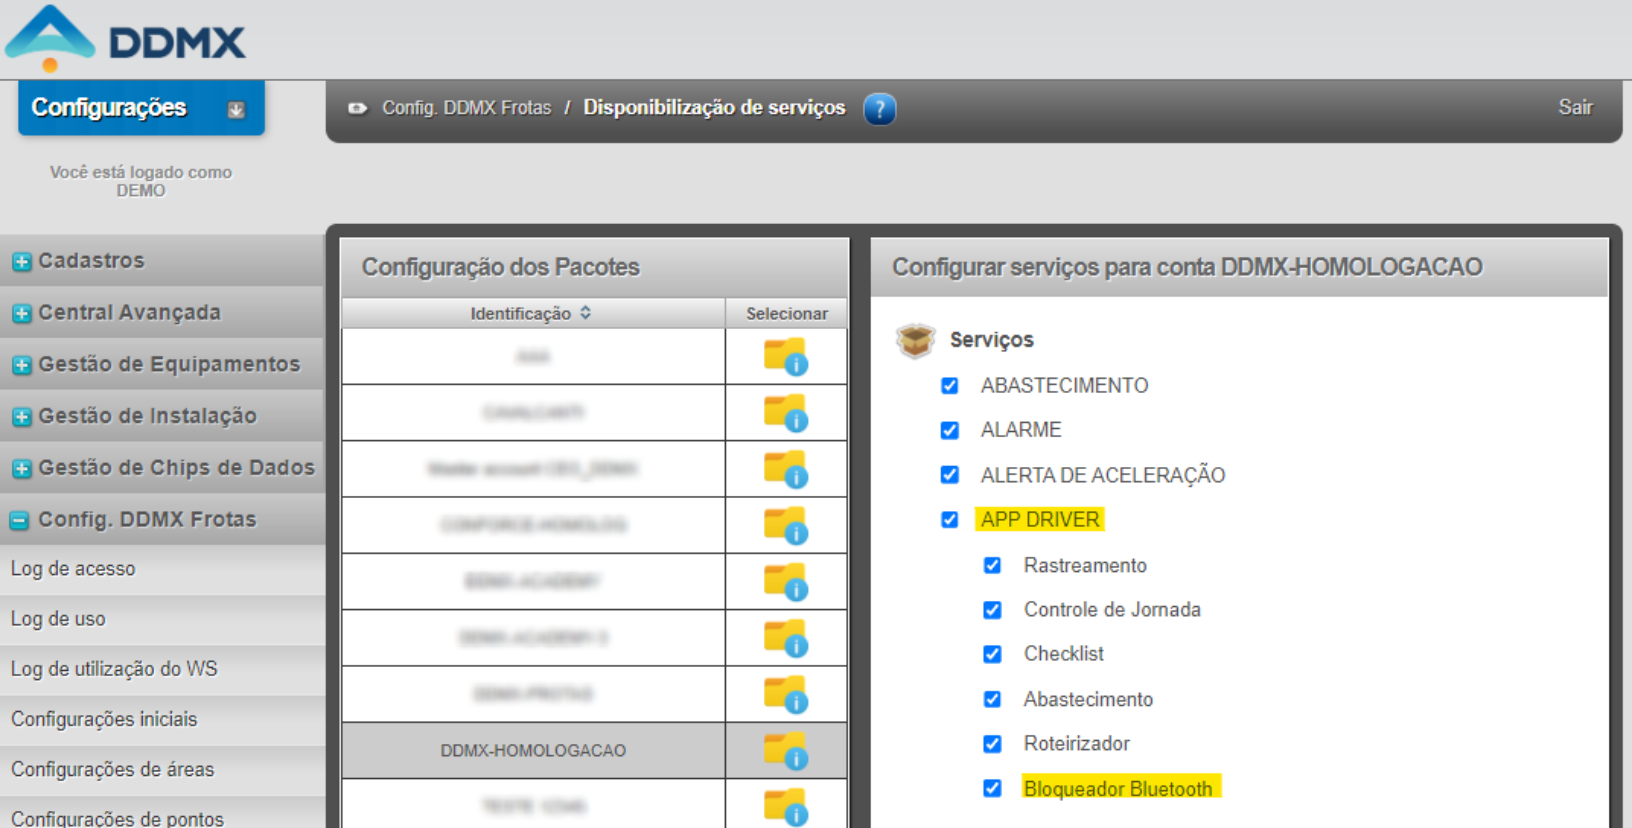Click the highlighted APP DRIVER label
1632x828 pixels.
pos(1040,520)
